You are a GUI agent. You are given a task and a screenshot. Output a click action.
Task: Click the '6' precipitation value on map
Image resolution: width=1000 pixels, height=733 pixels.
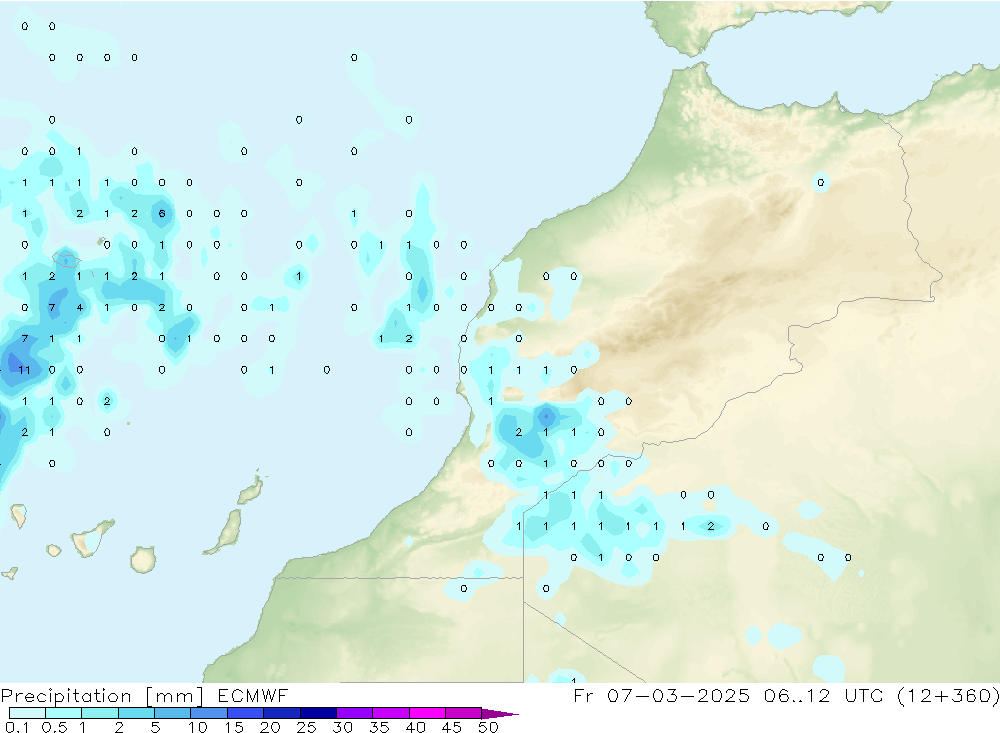(x=162, y=214)
